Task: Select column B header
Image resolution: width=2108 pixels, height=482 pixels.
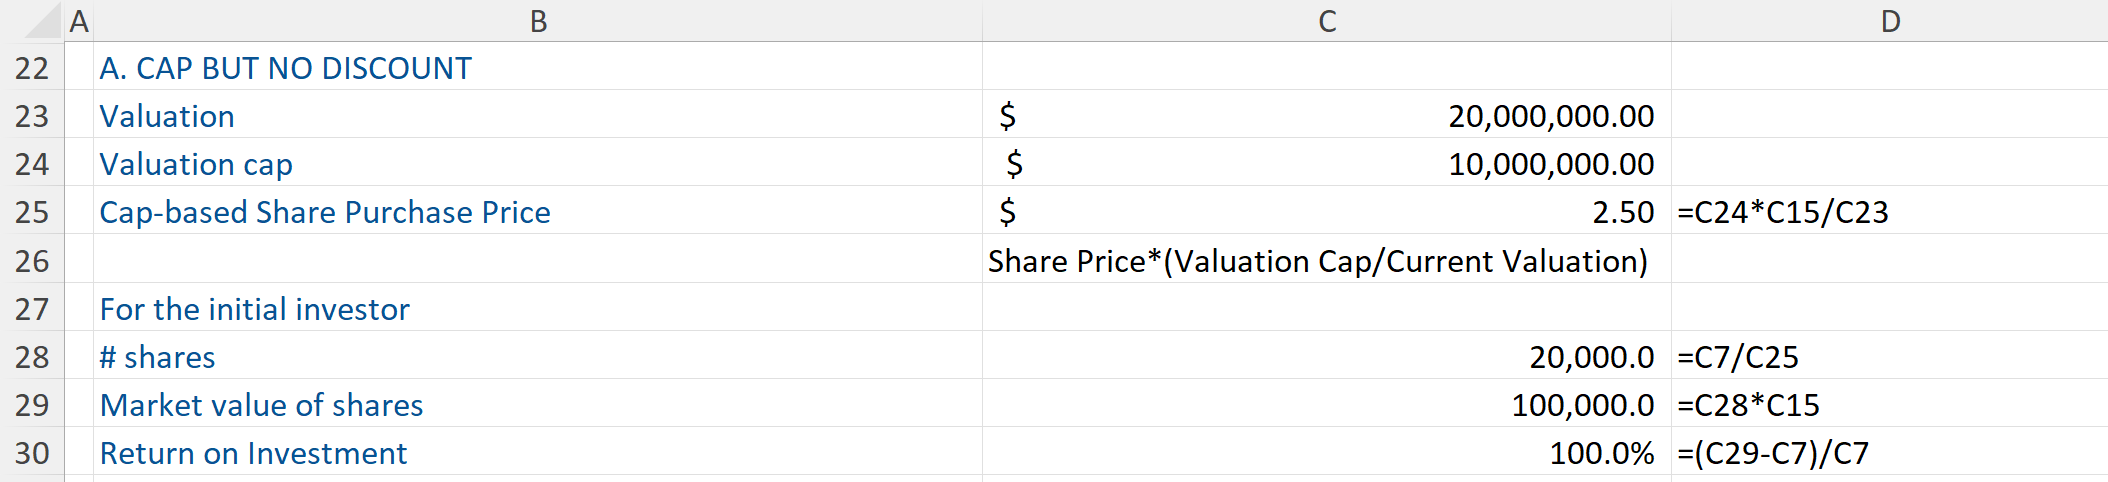Action: (x=538, y=21)
